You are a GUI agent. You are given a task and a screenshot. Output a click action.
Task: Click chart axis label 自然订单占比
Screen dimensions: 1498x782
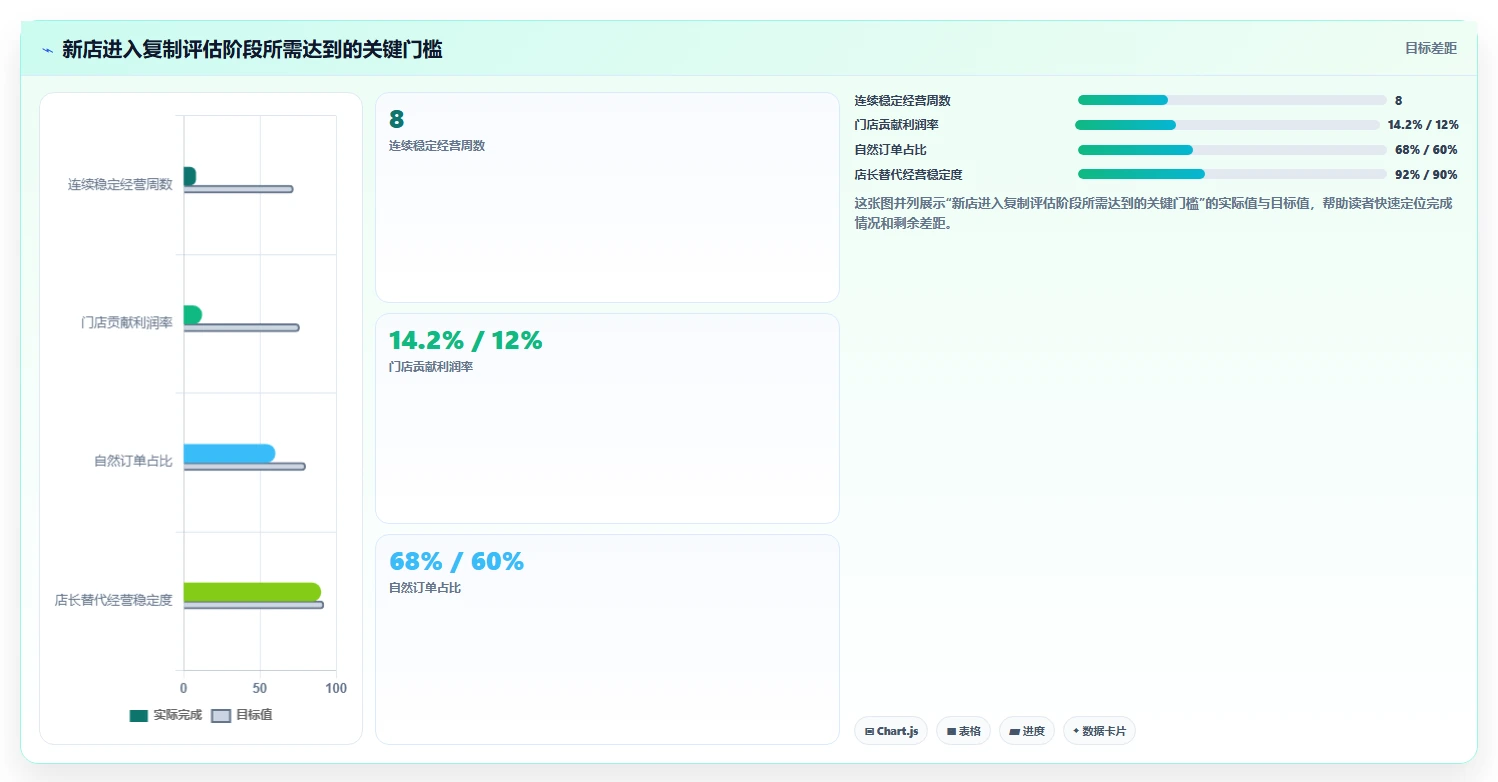(x=133, y=461)
